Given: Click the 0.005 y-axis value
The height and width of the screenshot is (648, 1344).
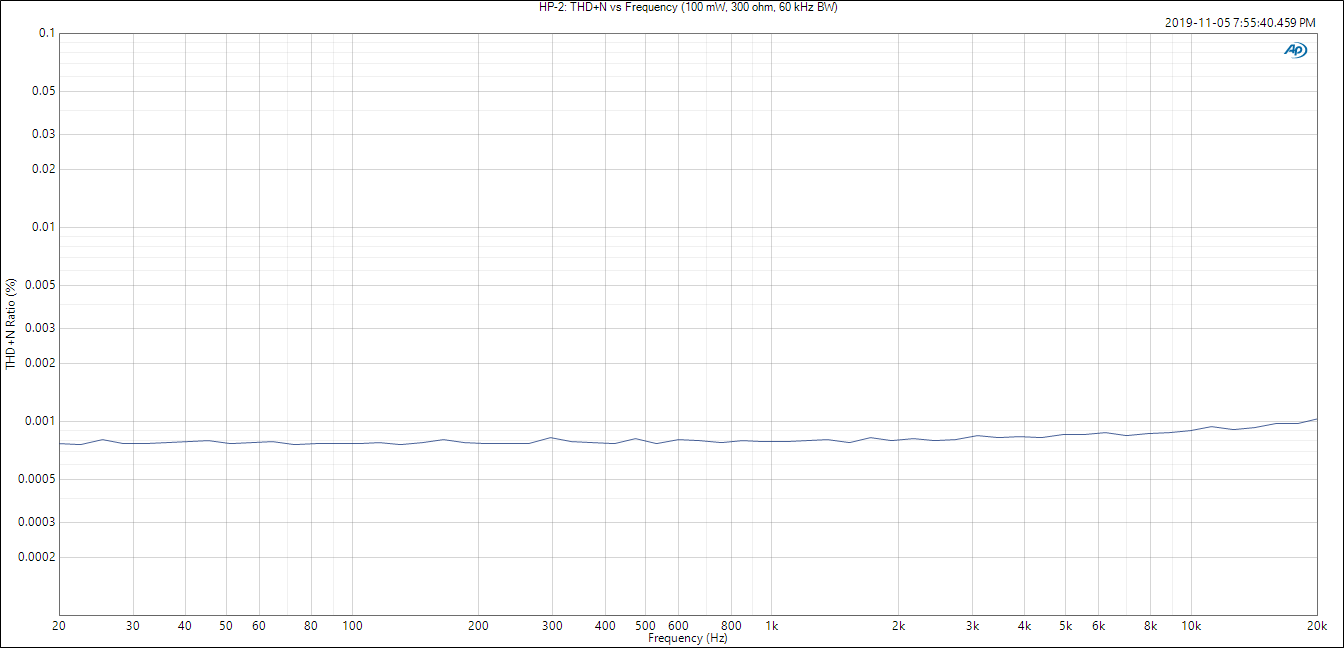Looking at the screenshot, I should [40, 285].
